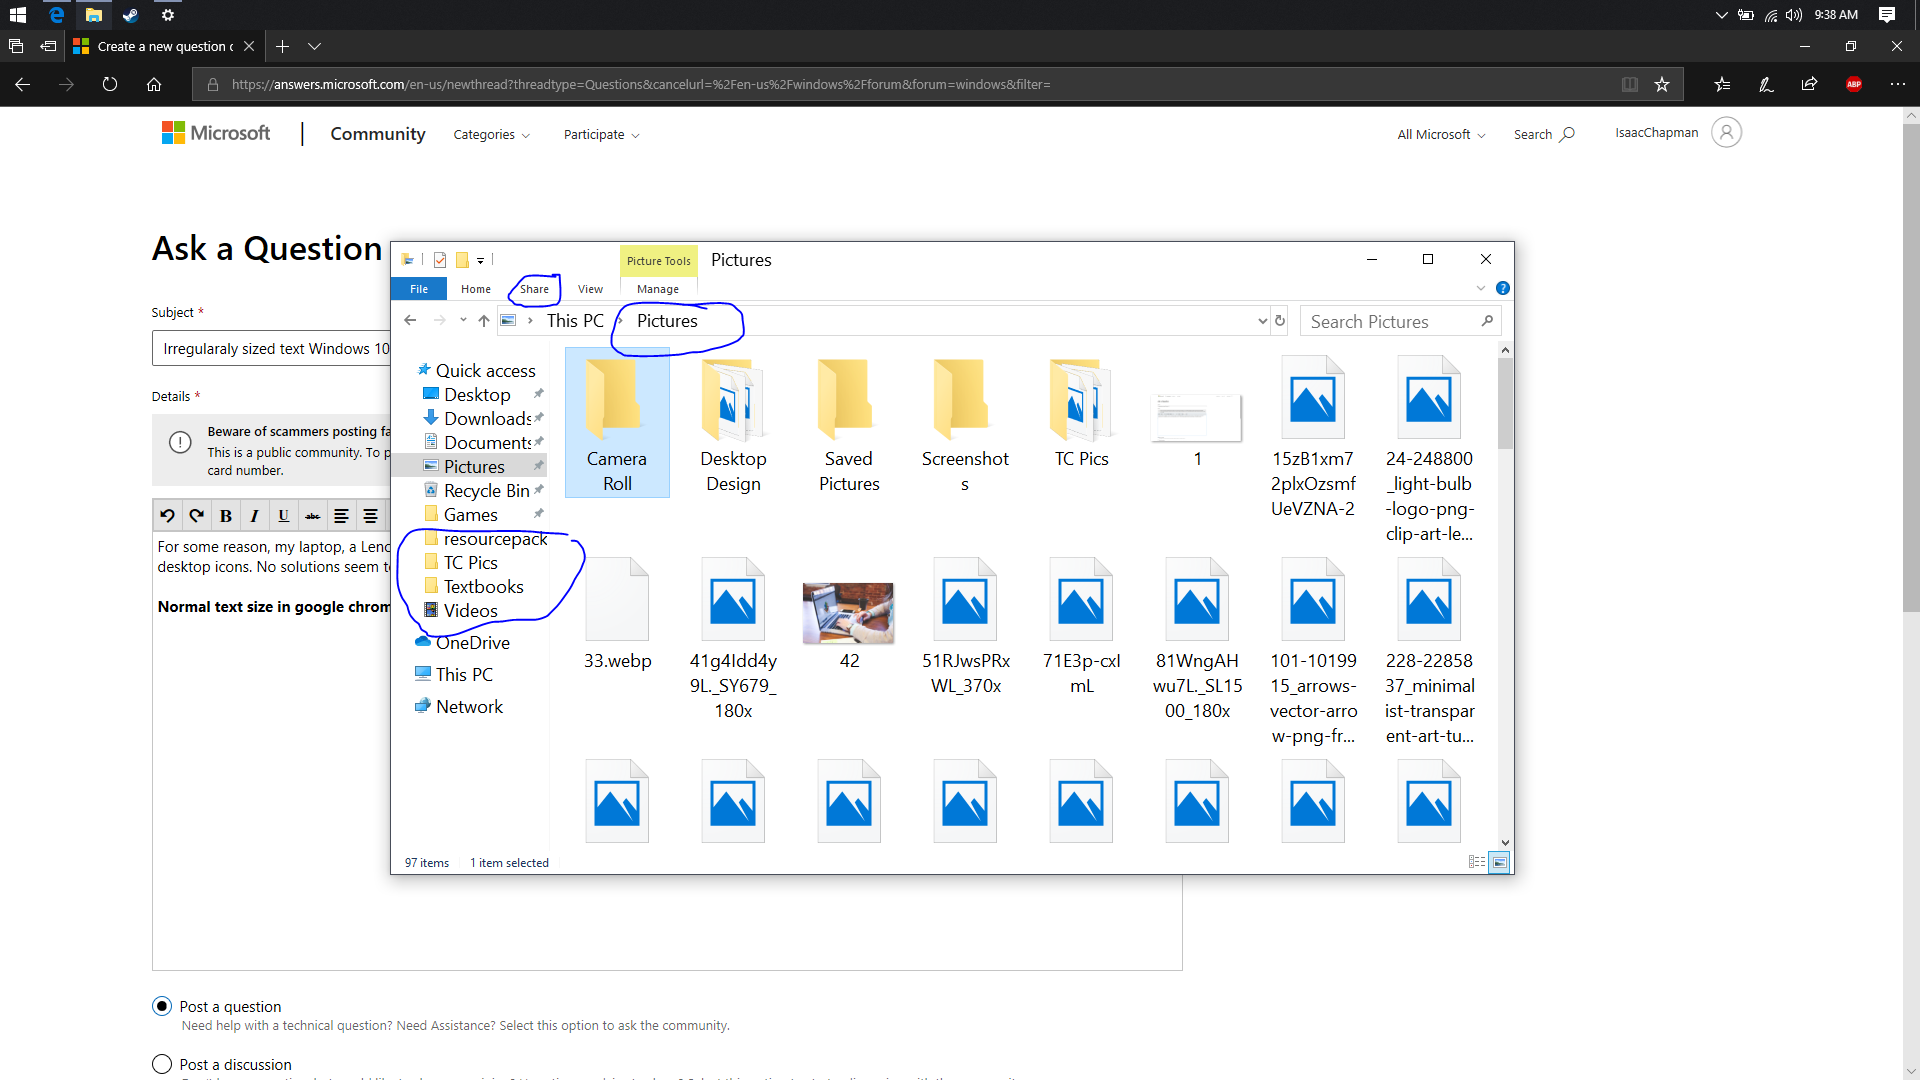Image resolution: width=1920 pixels, height=1080 pixels.
Task: Open reading view in address bar
Action: tap(1630, 85)
